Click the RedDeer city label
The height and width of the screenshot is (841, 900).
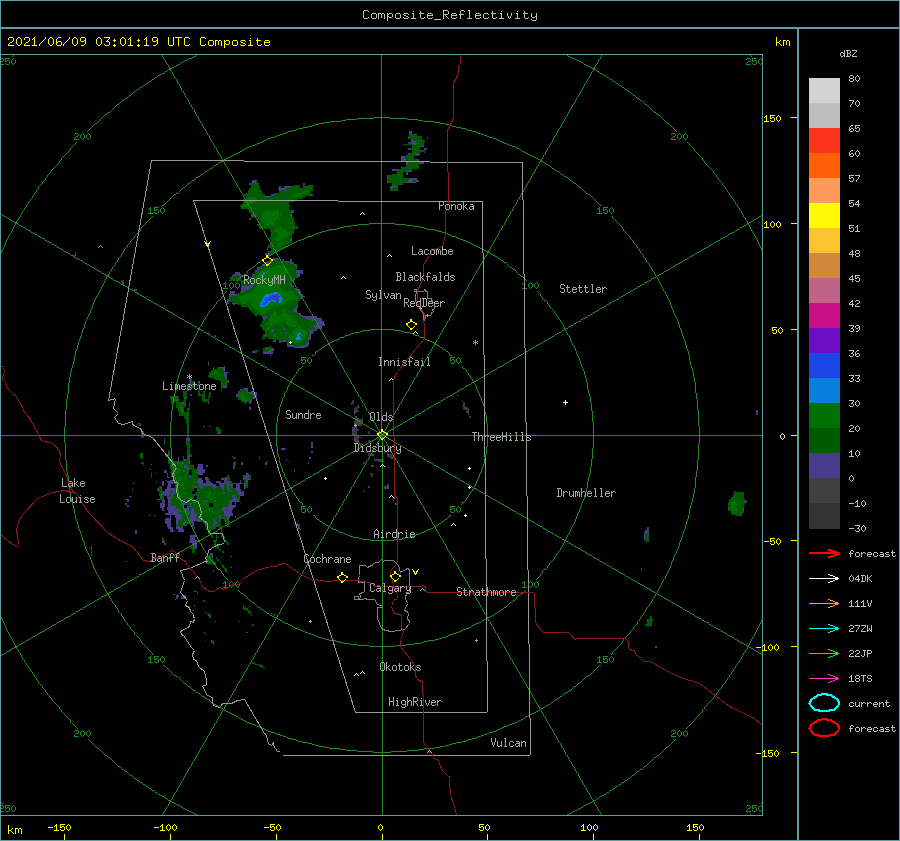424,303
